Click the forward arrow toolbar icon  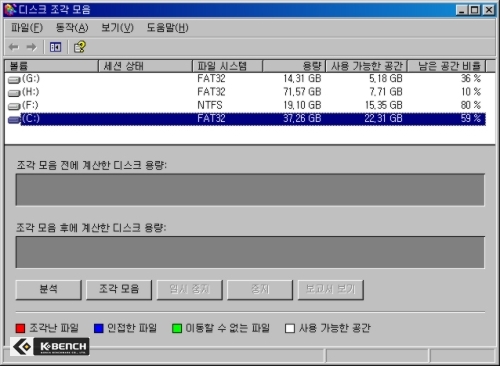click(31, 47)
